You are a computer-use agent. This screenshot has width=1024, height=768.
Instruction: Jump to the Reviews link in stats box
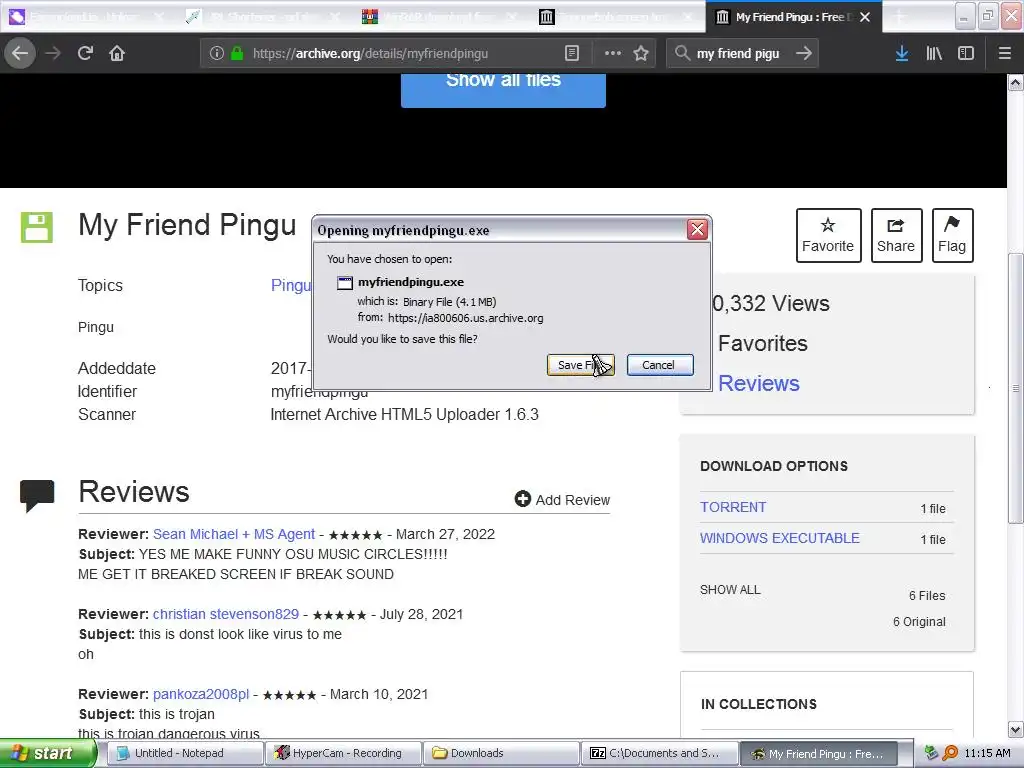(759, 383)
